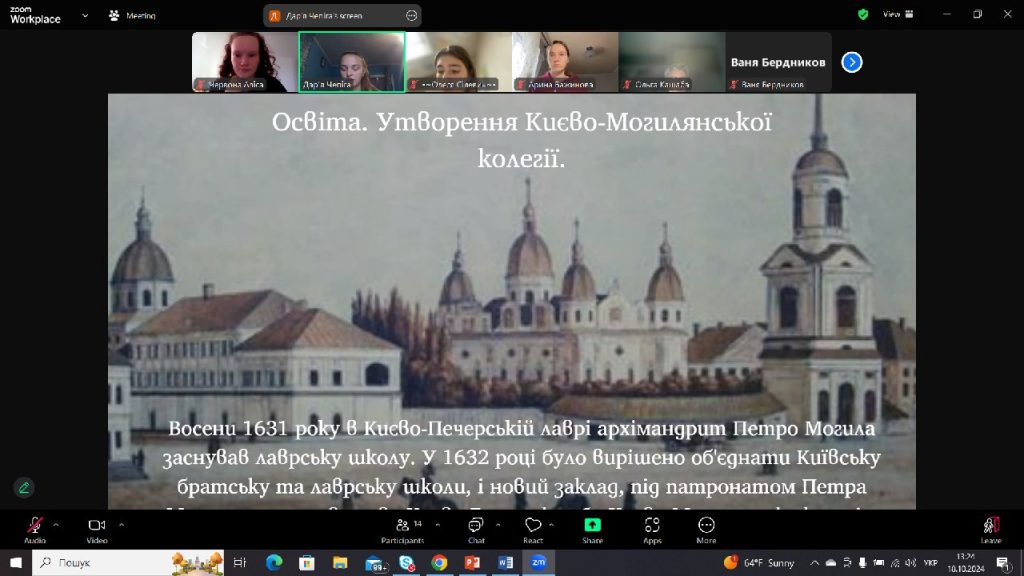This screenshot has height=576, width=1024.
Task: Open Microsoft Store from taskbar
Action: click(306, 562)
